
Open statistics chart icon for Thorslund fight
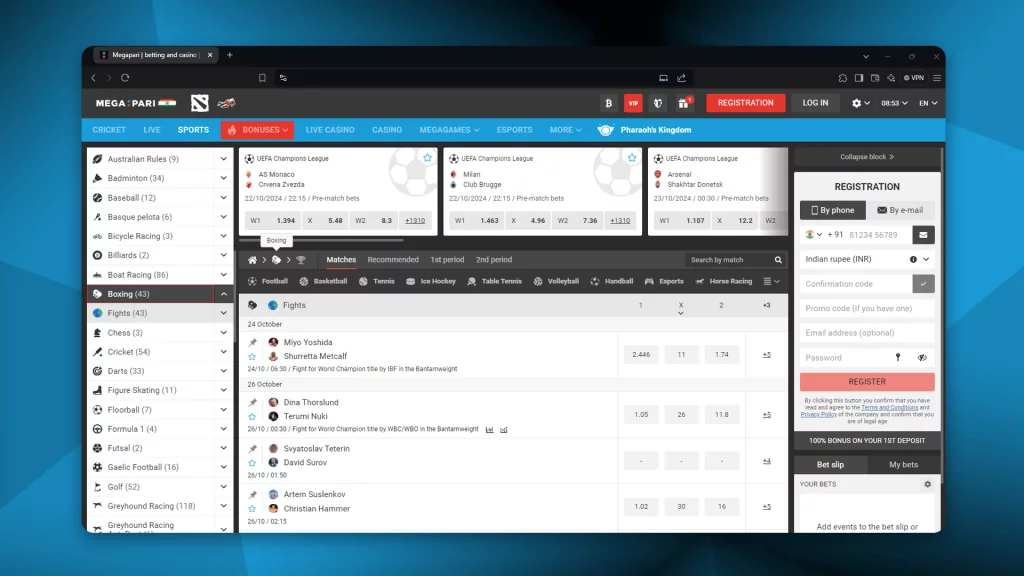(x=490, y=430)
